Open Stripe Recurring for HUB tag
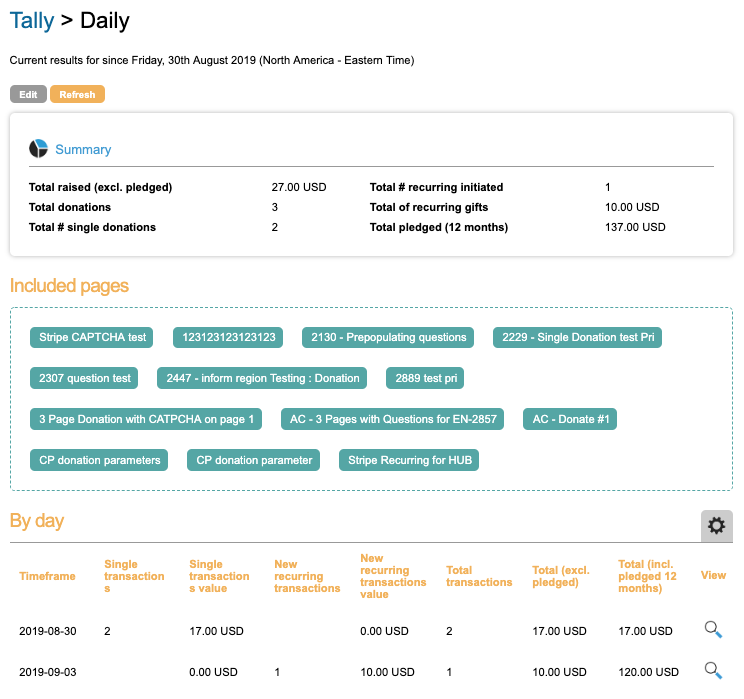 pos(408,460)
